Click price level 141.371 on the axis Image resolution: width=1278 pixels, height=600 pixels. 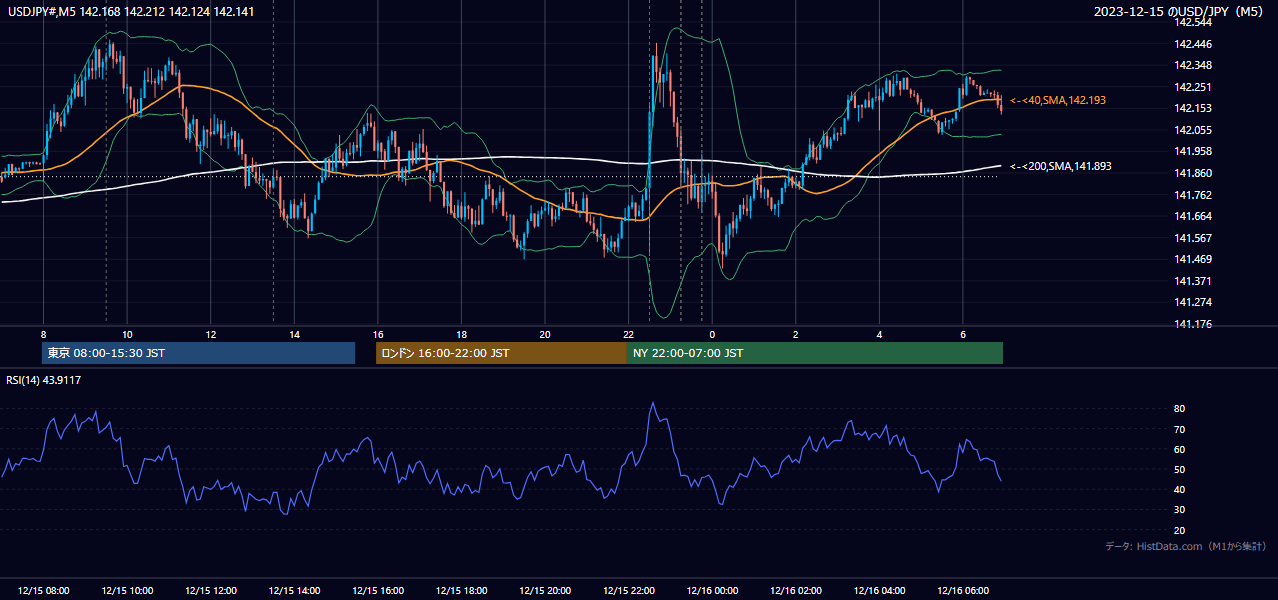(1193, 281)
